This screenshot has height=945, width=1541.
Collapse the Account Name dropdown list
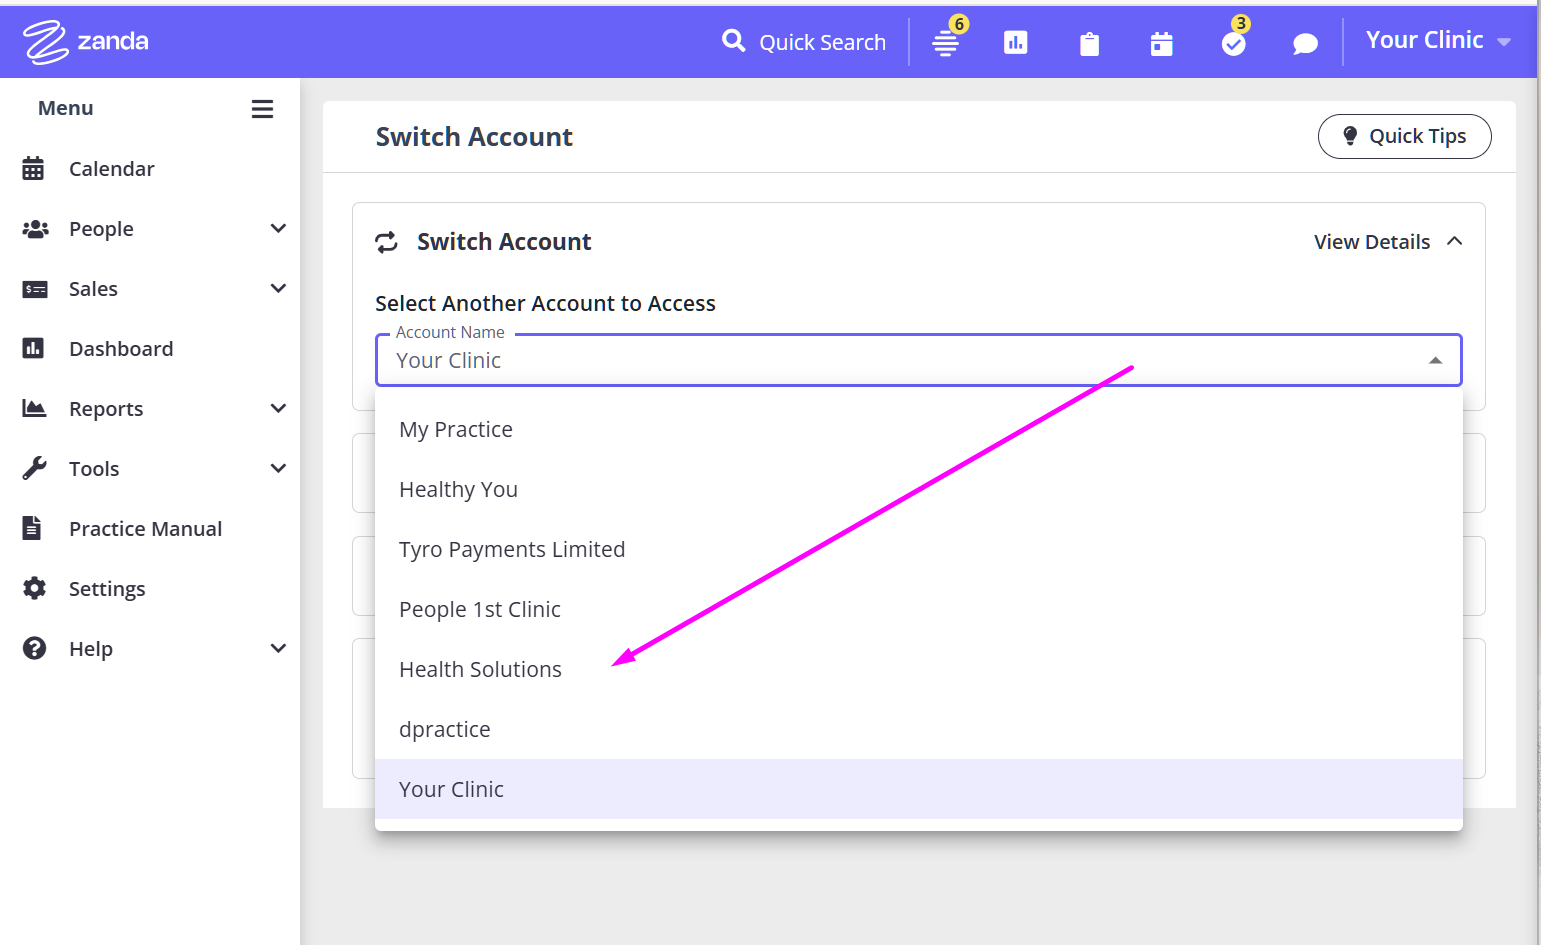(x=1435, y=360)
